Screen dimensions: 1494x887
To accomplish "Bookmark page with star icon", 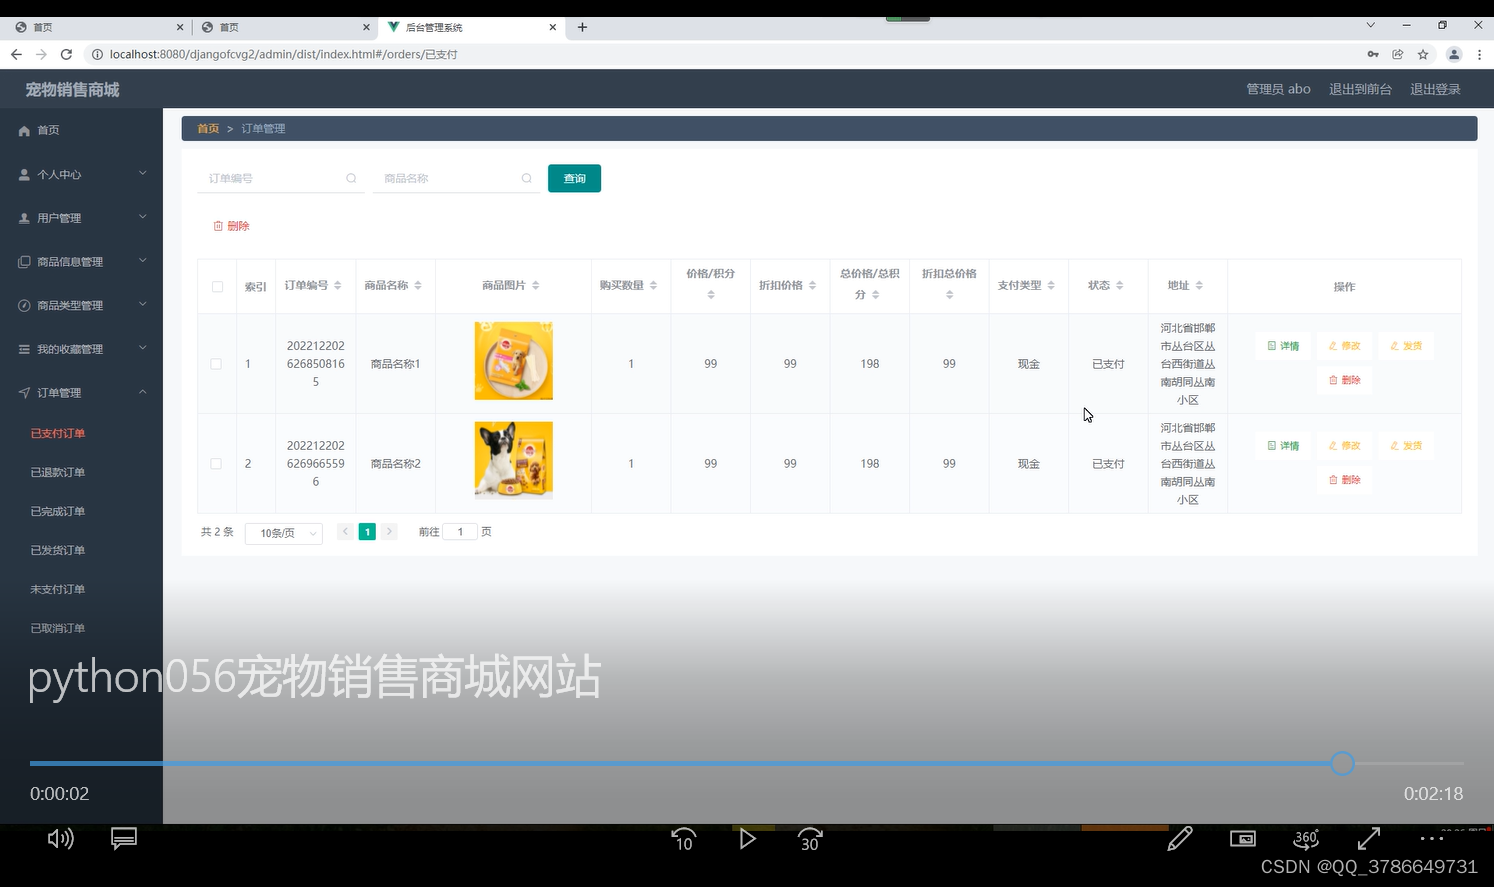I will coord(1423,54).
